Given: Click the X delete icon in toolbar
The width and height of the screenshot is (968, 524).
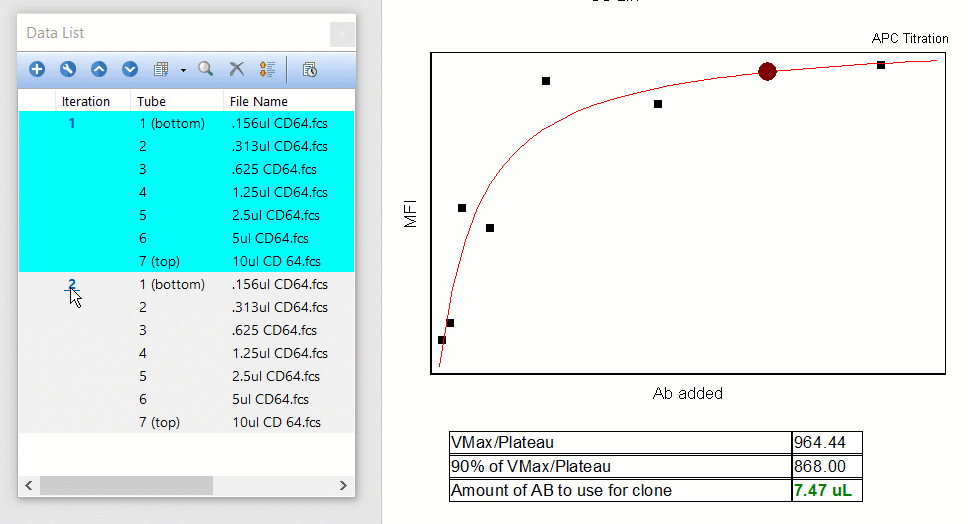Looking at the screenshot, I should coord(237,69).
